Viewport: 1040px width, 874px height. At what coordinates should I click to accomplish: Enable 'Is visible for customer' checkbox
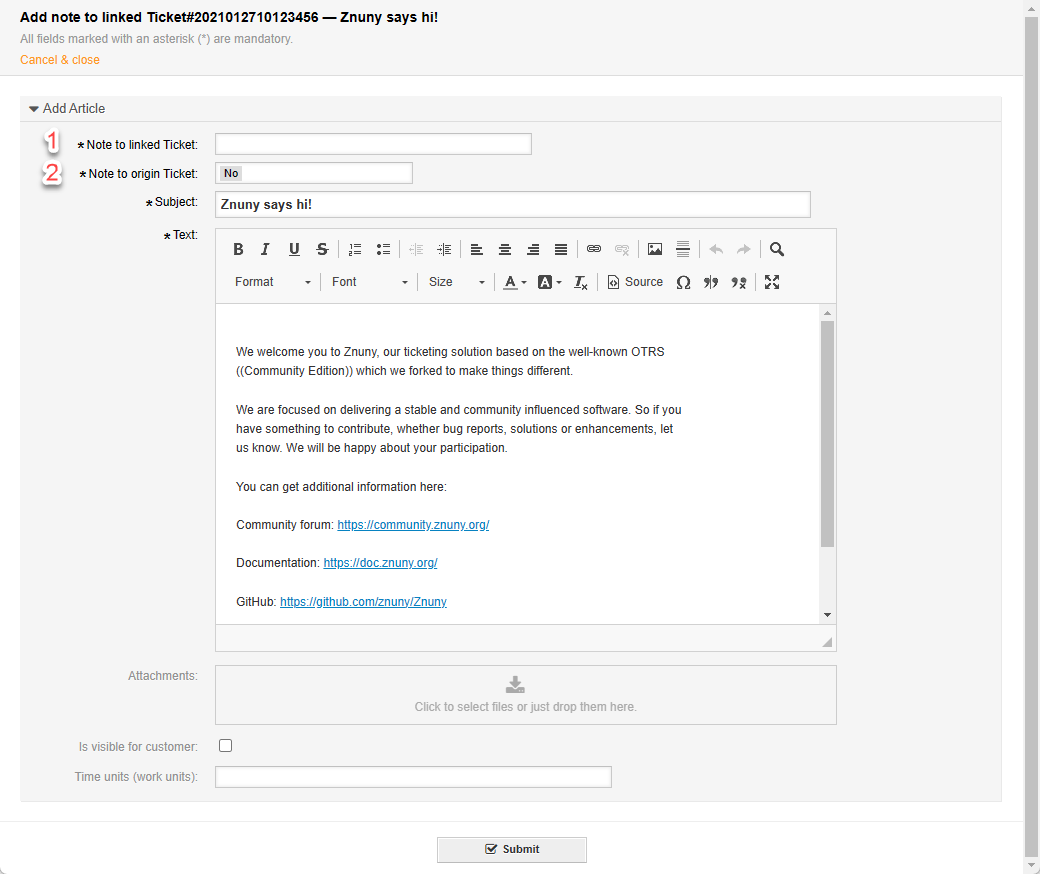[225, 746]
